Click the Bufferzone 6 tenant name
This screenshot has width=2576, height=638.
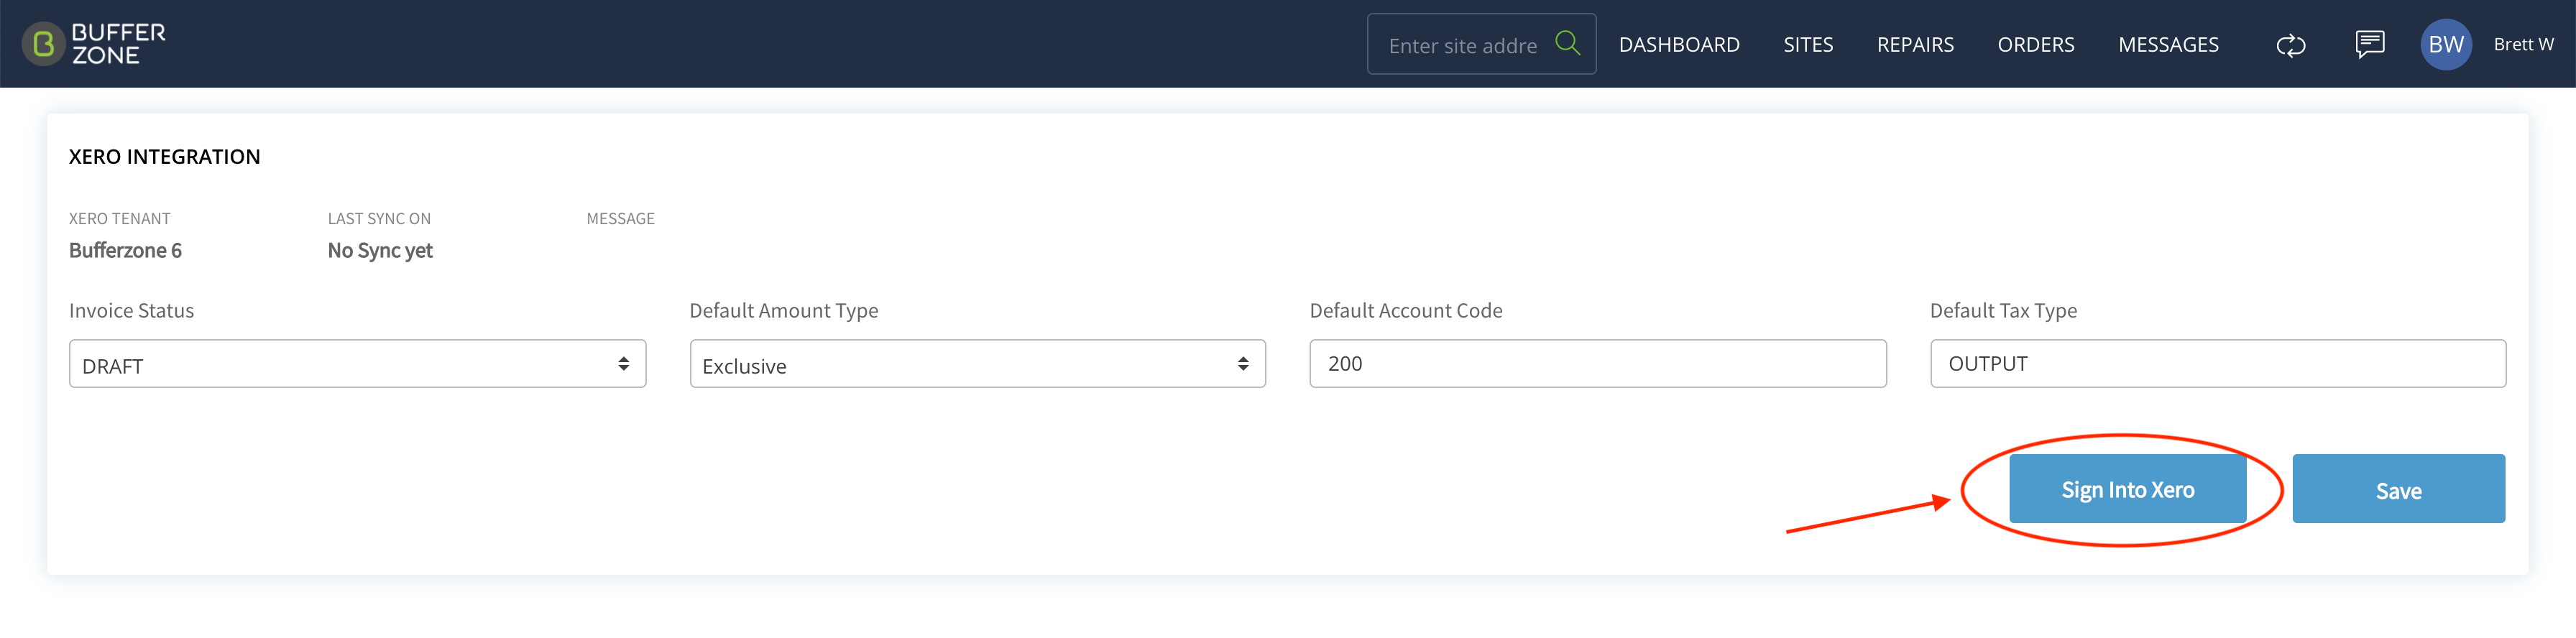click(125, 250)
